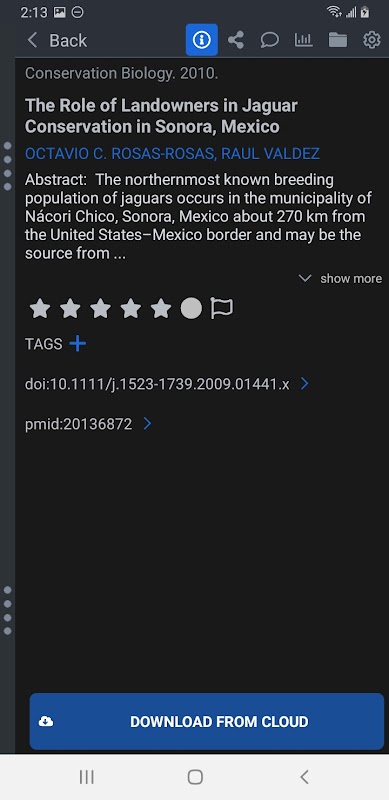389x800 pixels.
Task: Open the settings gear icon
Action: 372,40
